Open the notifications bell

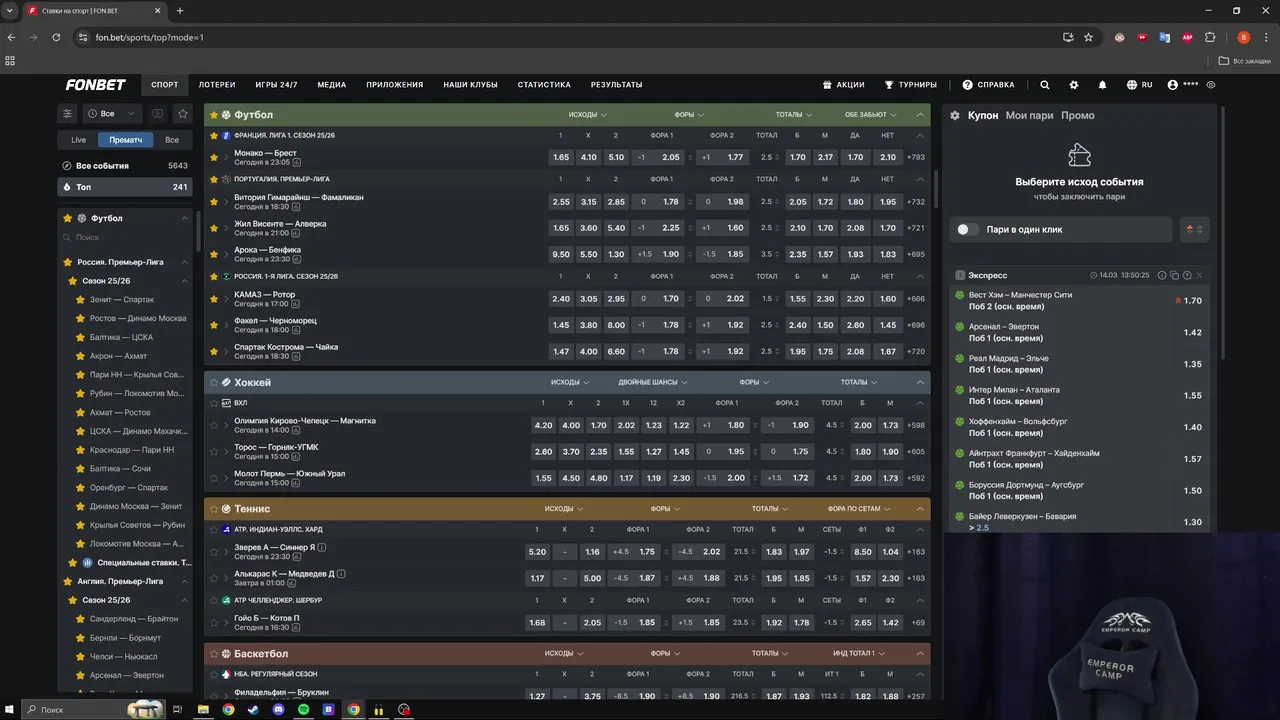(1103, 85)
